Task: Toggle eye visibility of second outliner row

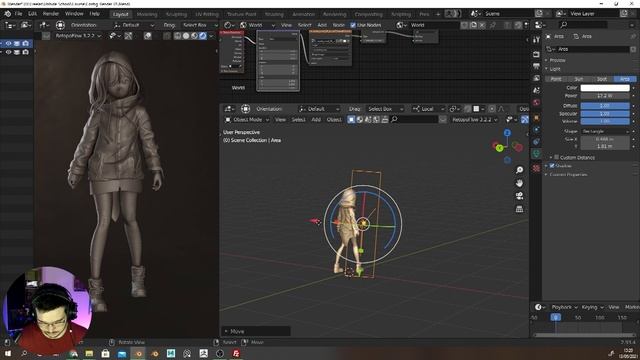Action: pyautogui.click(x=8, y=52)
